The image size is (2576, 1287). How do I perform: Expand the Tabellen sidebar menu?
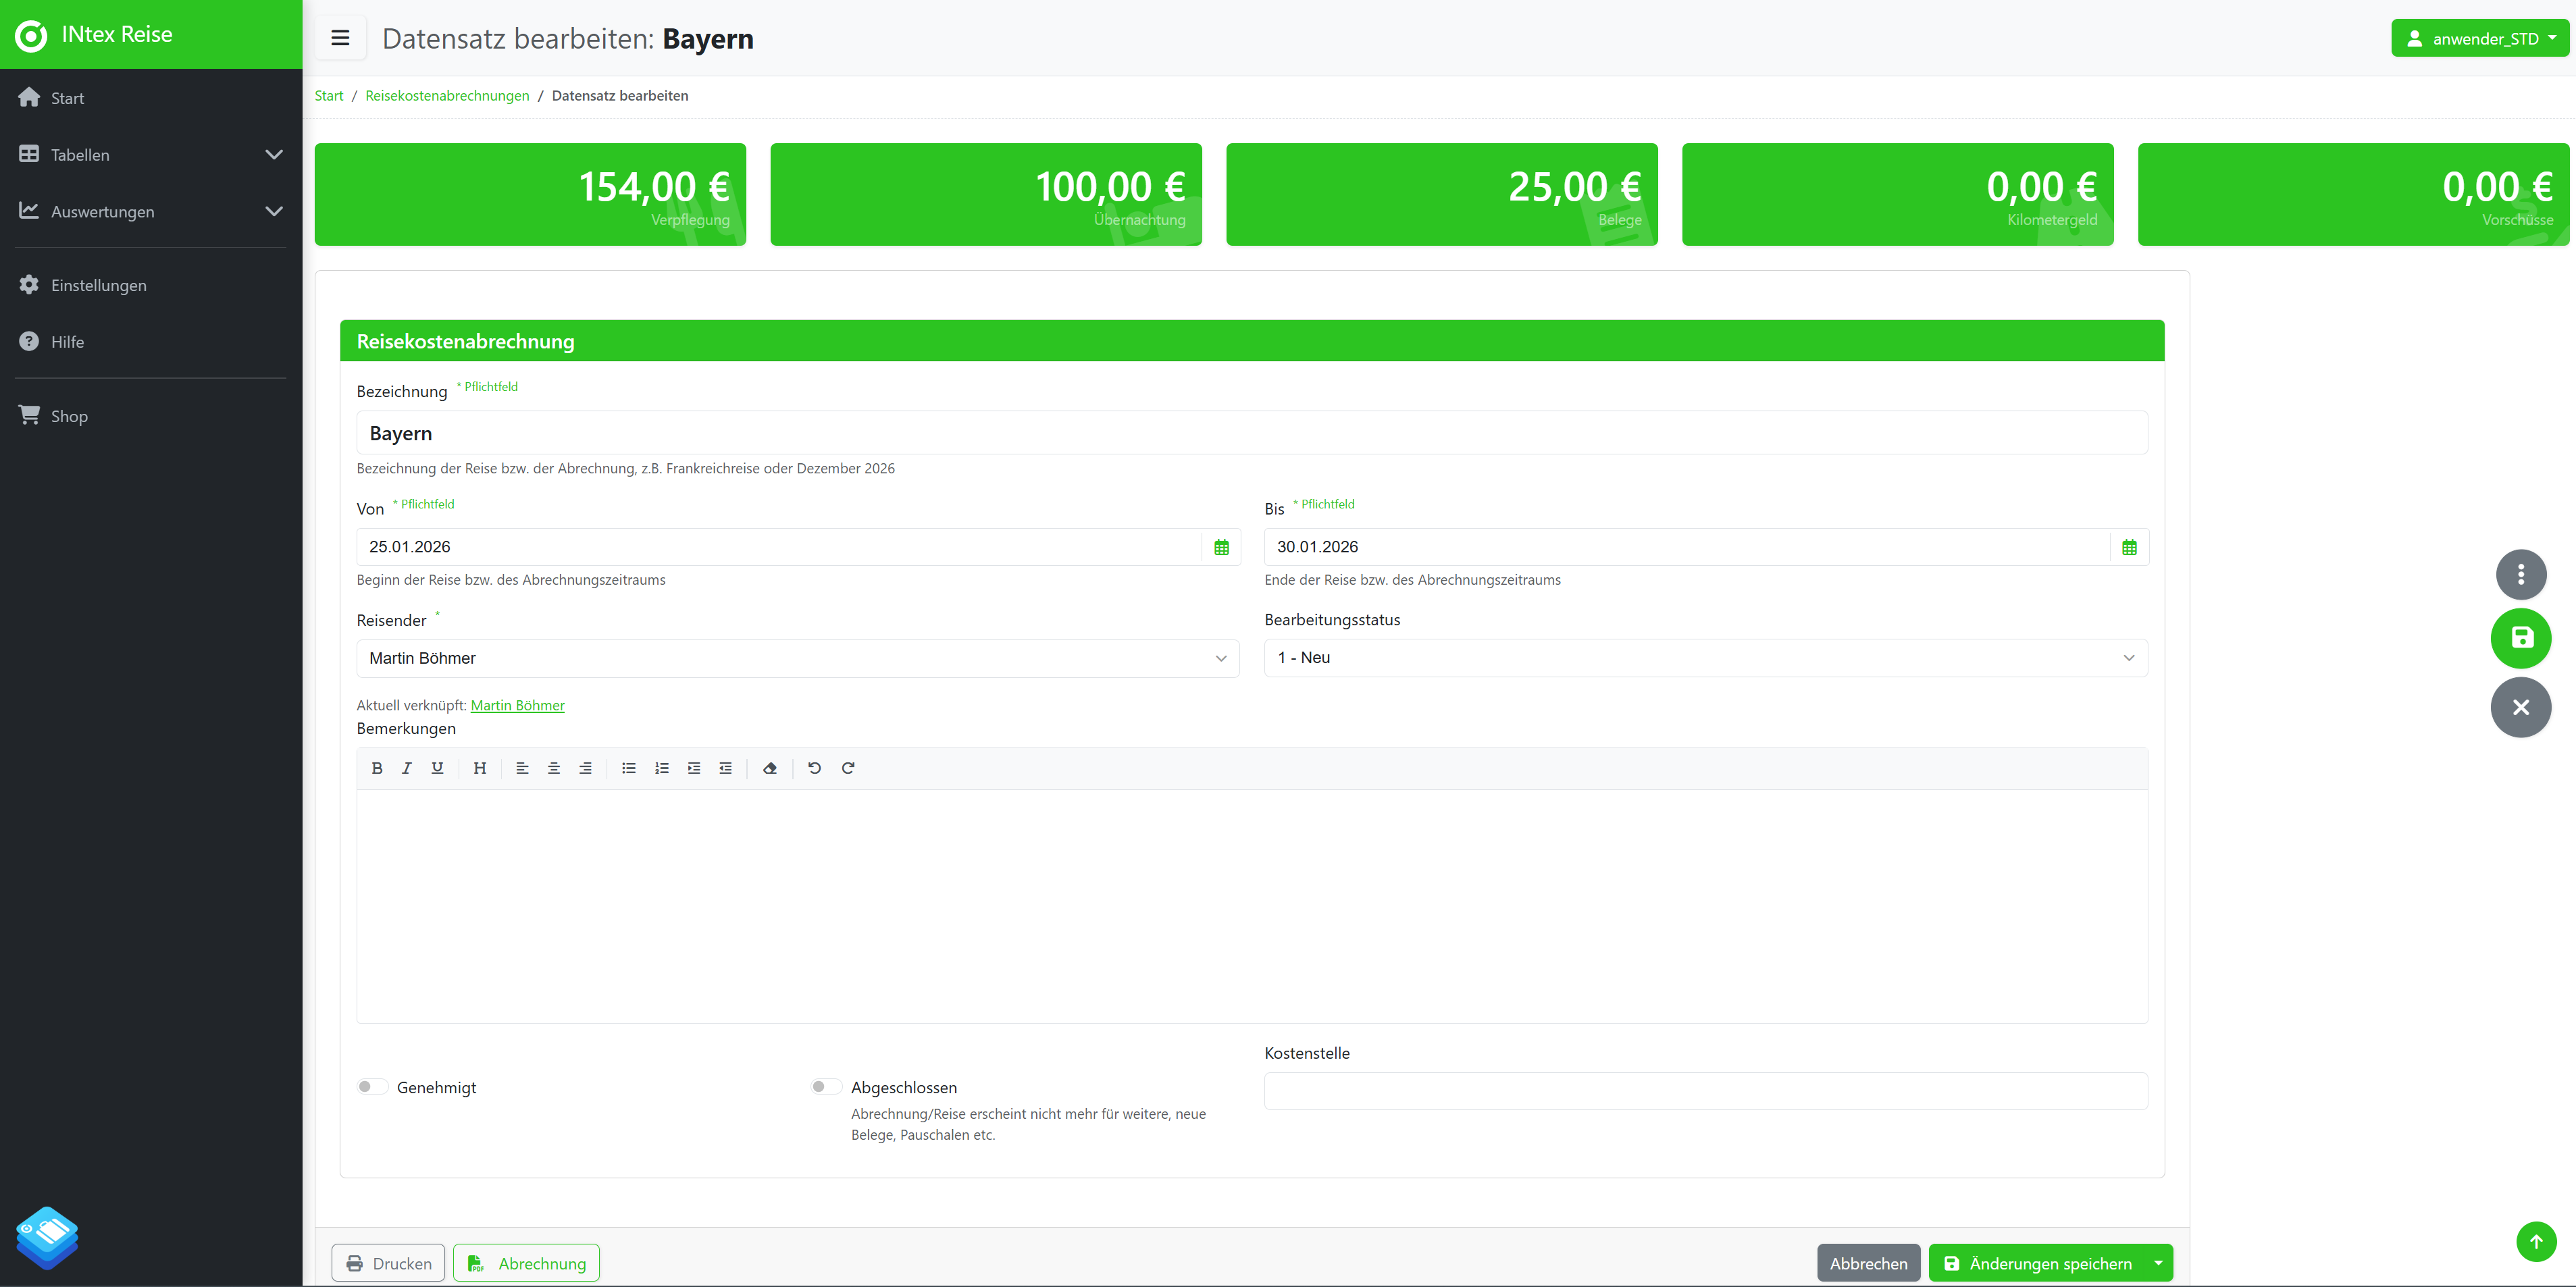pos(150,155)
